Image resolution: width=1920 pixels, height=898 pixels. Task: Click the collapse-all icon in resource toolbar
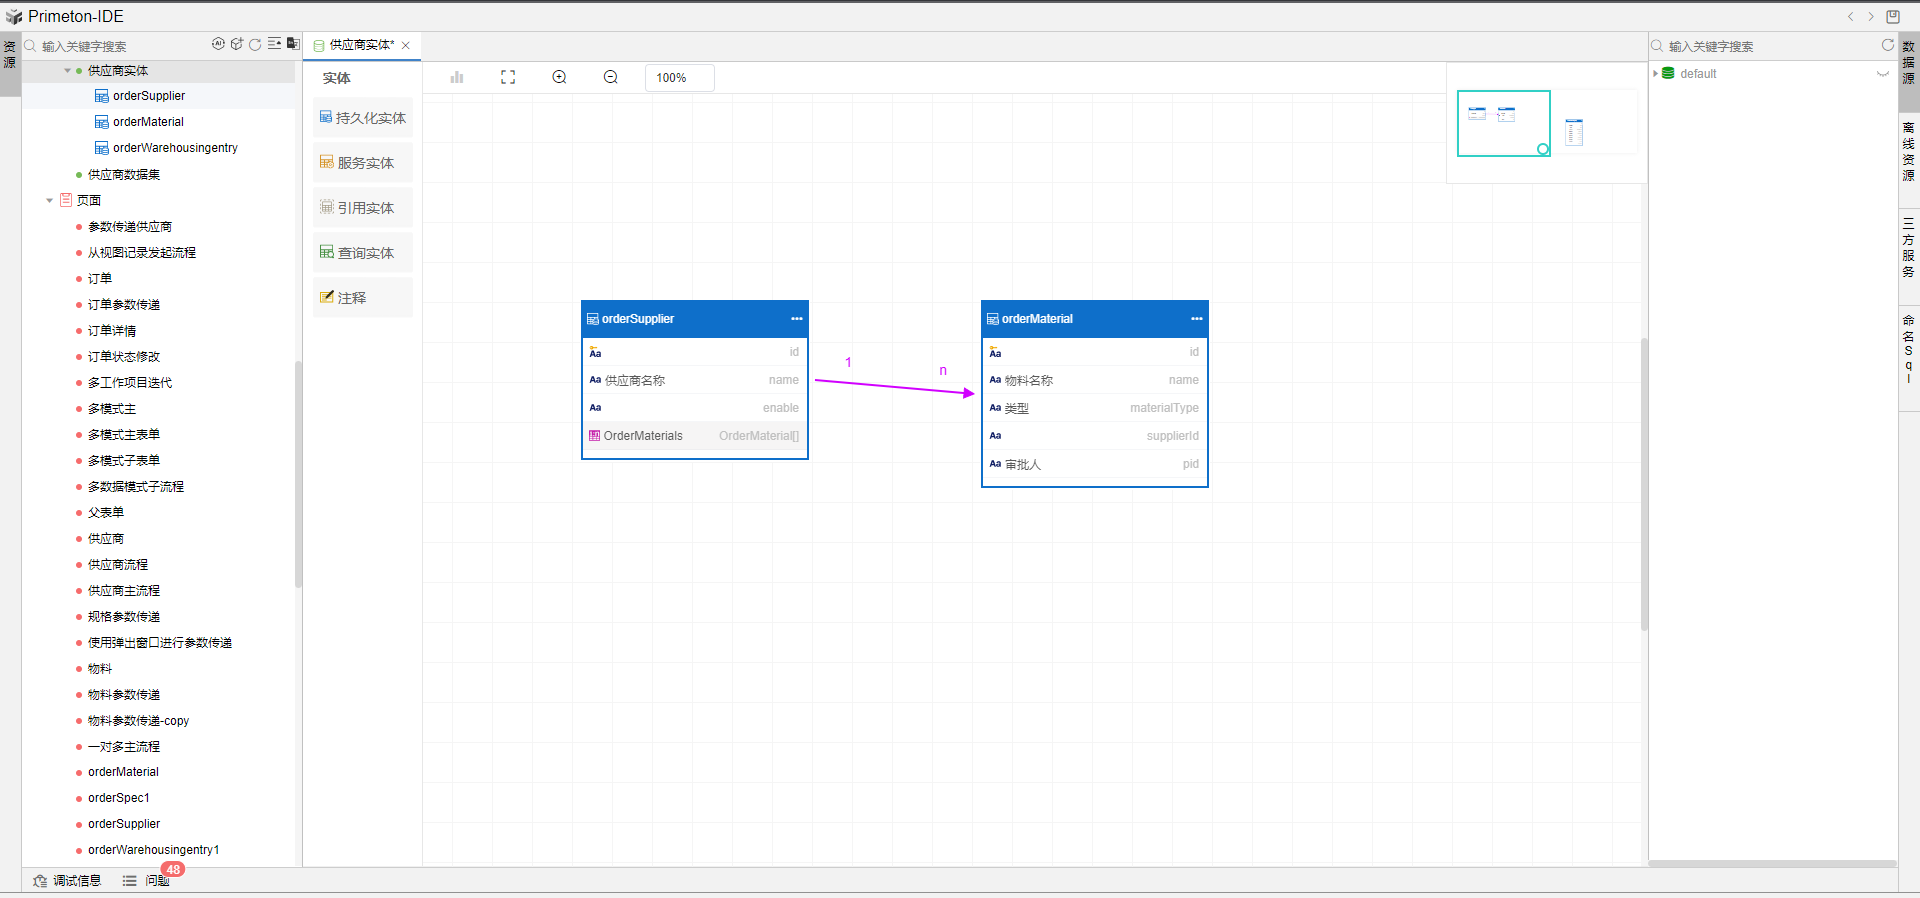pyautogui.click(x=274, y=44)
